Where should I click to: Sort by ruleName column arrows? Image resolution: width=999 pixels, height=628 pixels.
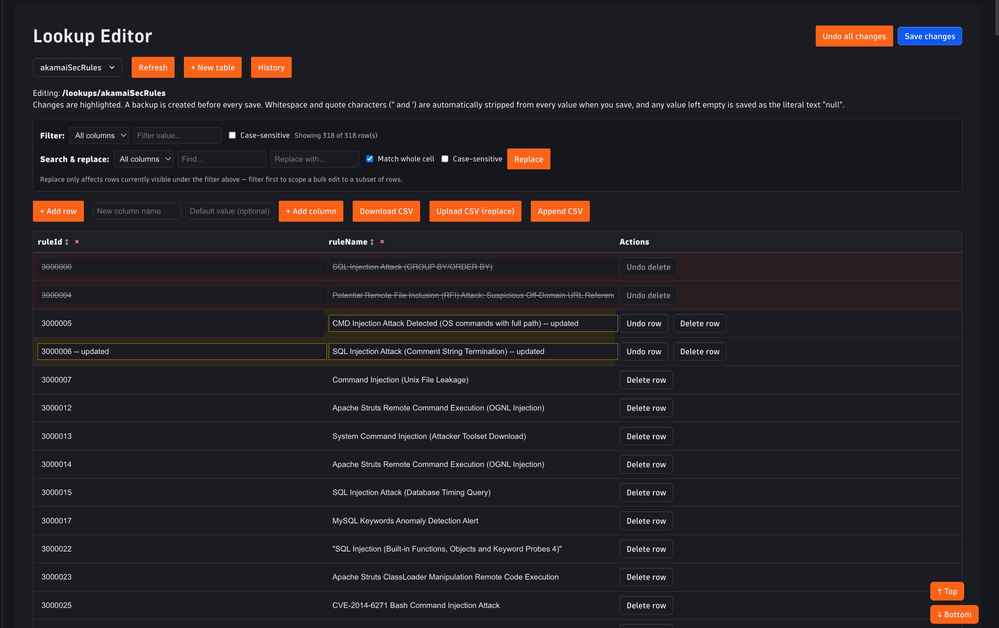pyautogui.click(x=372, y=242)
